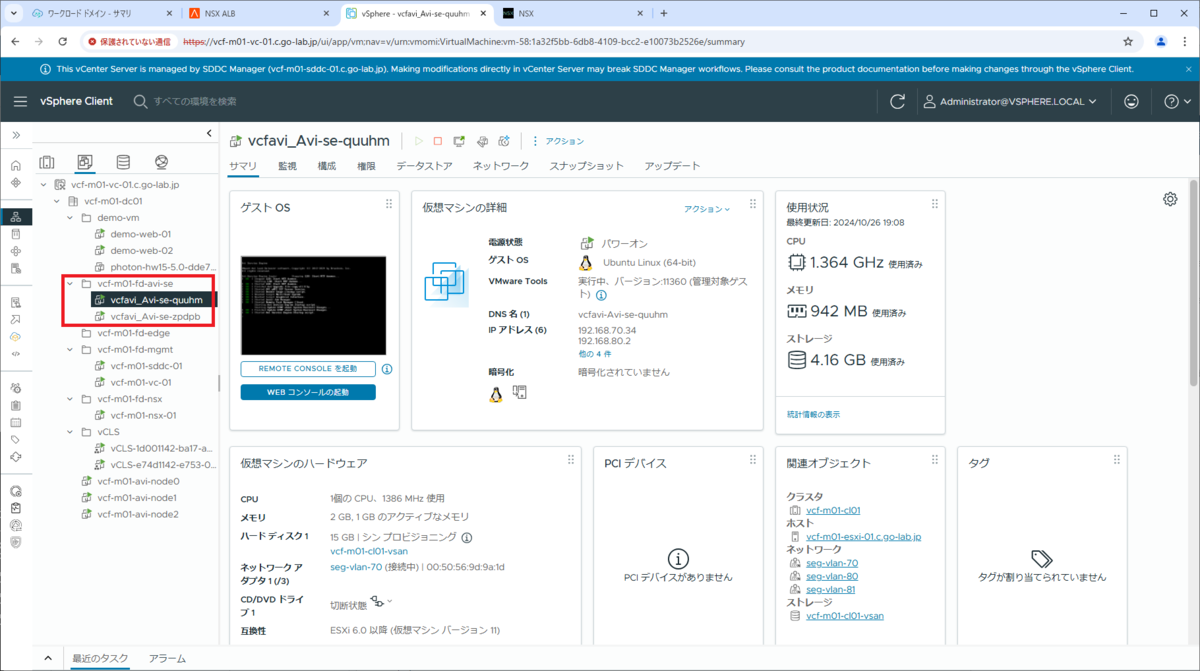Switch to the Networking inventory view
The image size is (1200, 671).
[x=161, y=162]
